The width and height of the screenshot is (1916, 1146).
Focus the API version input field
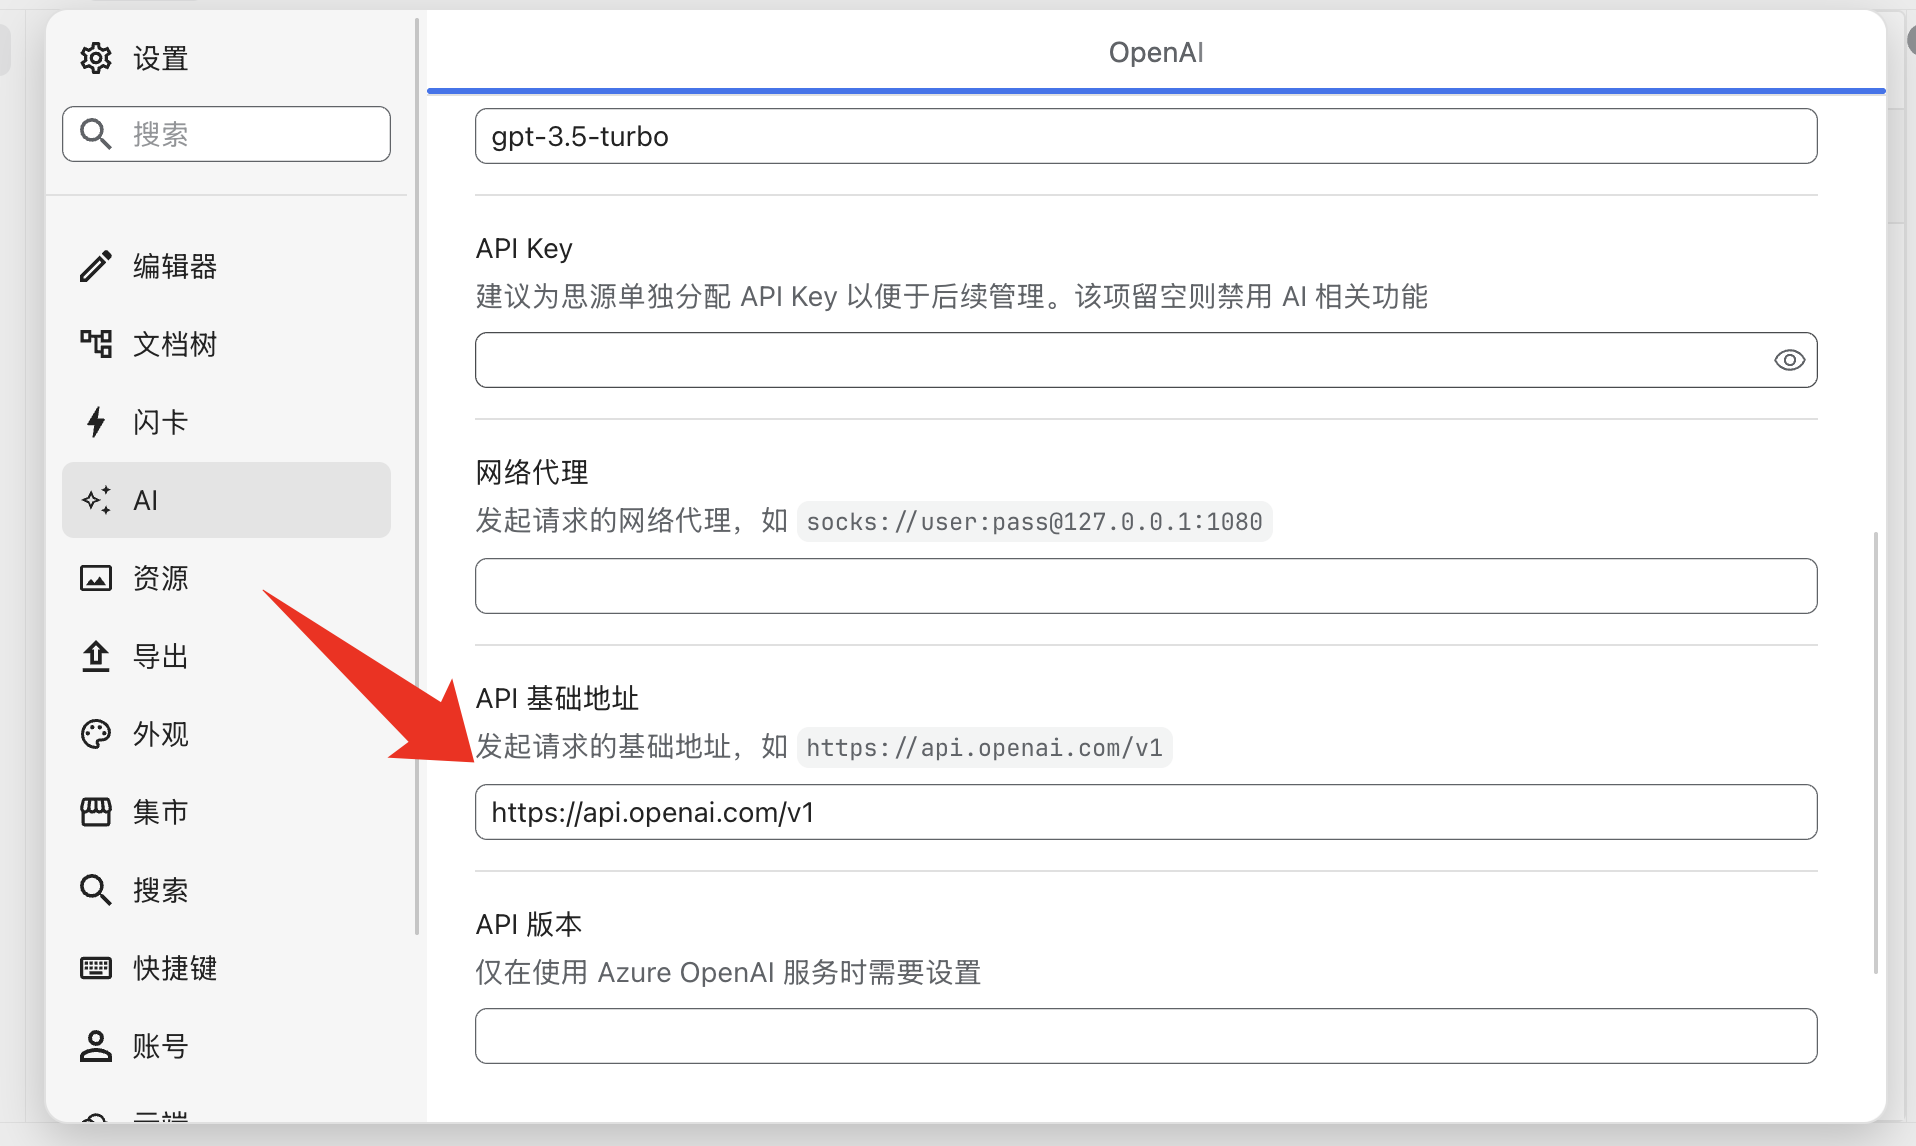[x=1145, y=1036]
